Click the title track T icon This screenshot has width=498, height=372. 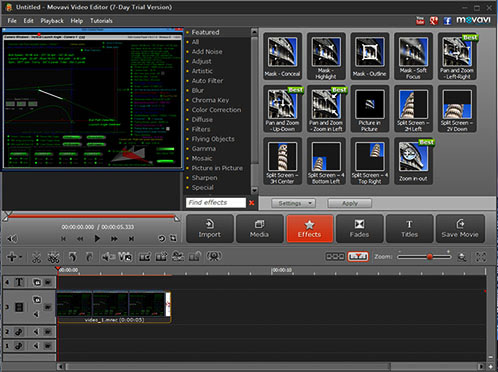(x=19, y=282)
